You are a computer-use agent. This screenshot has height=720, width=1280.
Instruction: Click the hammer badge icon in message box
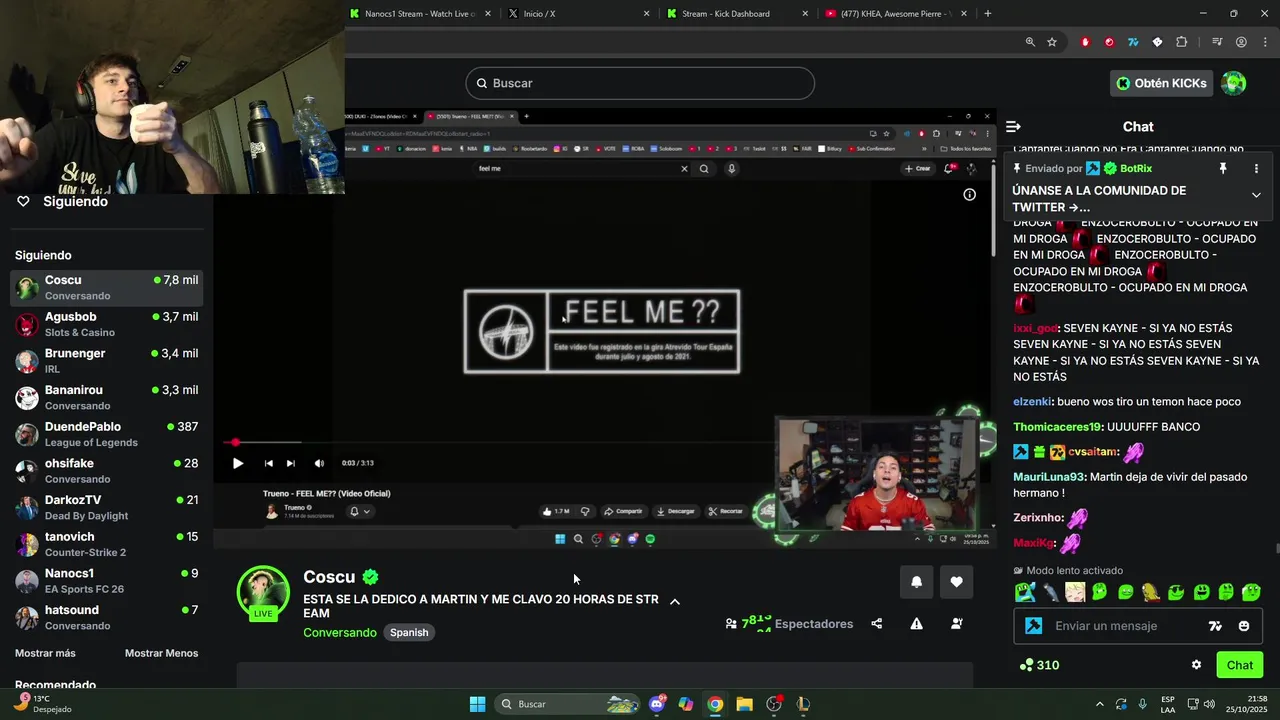point(1034,626)
